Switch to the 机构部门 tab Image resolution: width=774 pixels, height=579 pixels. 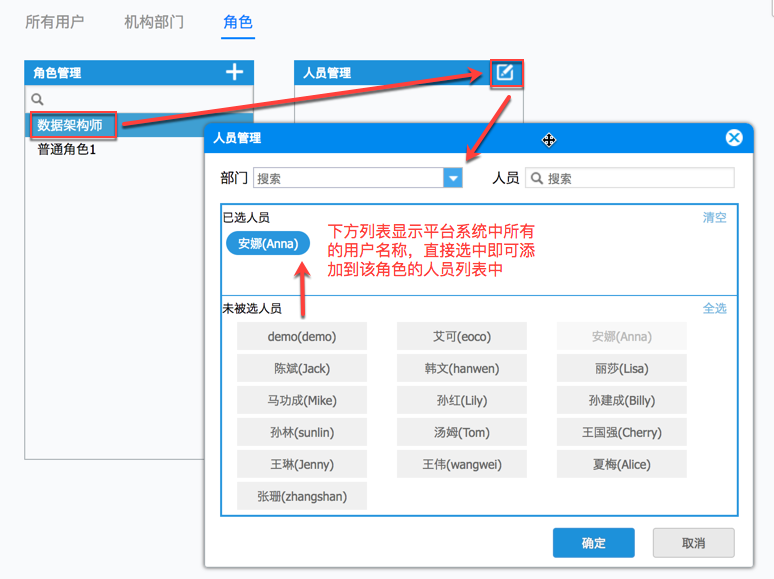coord(154,22)
